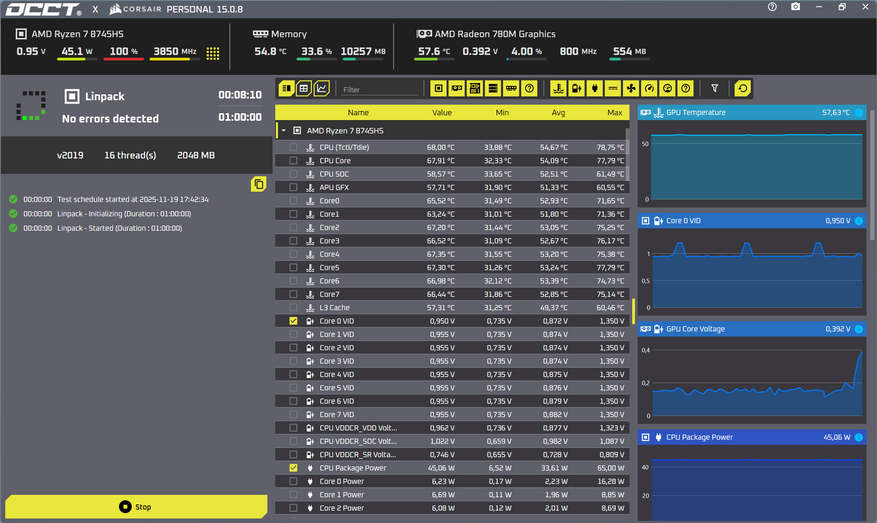Stop the Linpack test
Screen dimensions: 877x523
point(135,507)
